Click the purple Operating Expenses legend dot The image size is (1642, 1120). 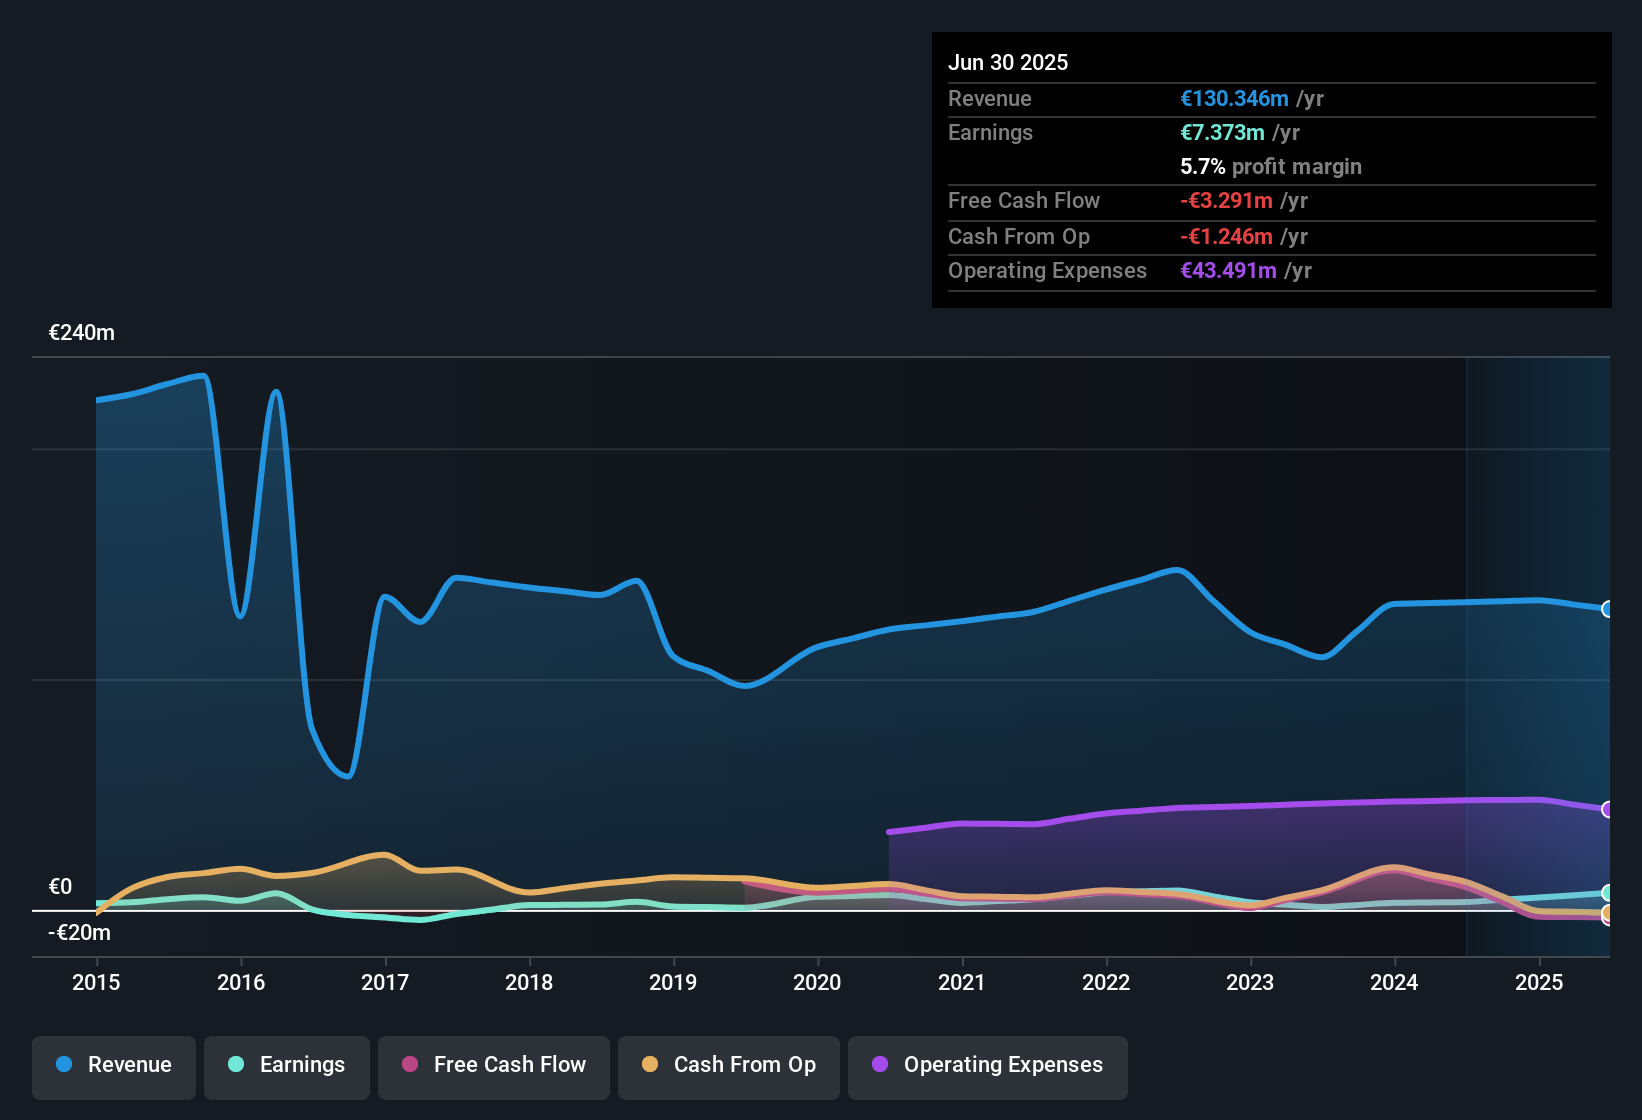click(880, 1064)
